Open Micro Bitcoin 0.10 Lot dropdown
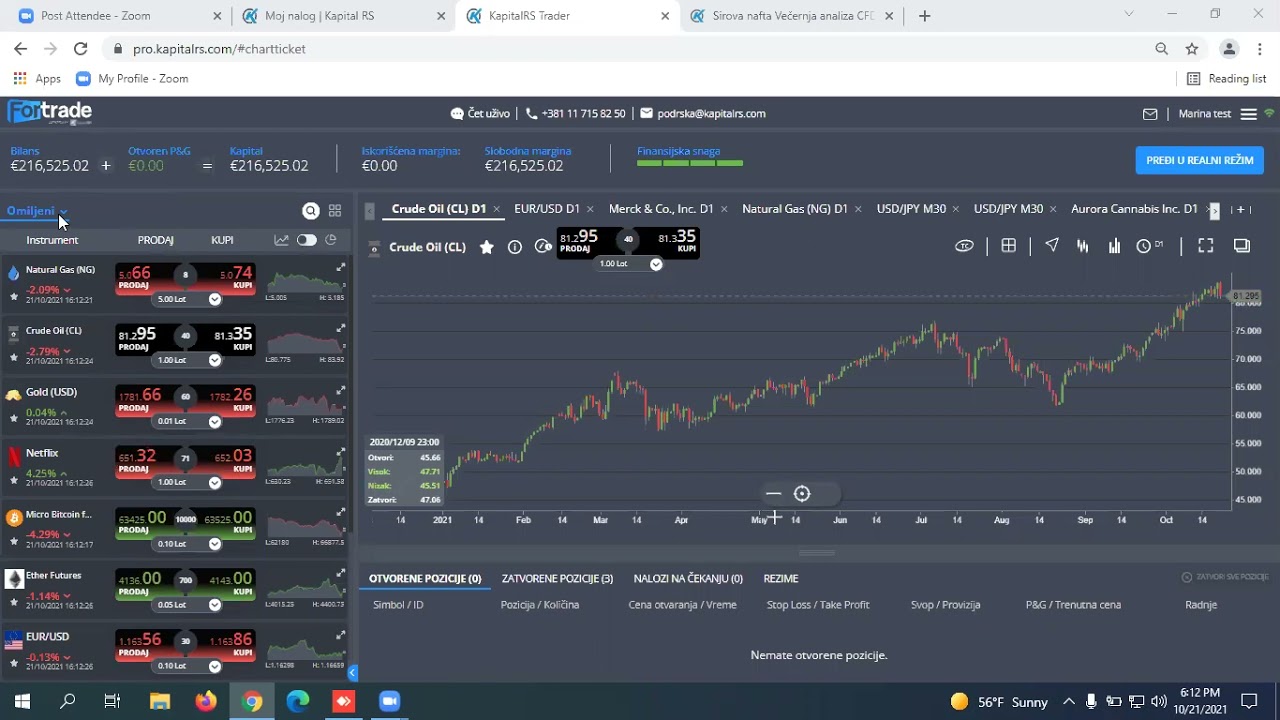 pyautogui.click(x=215, y=543)
